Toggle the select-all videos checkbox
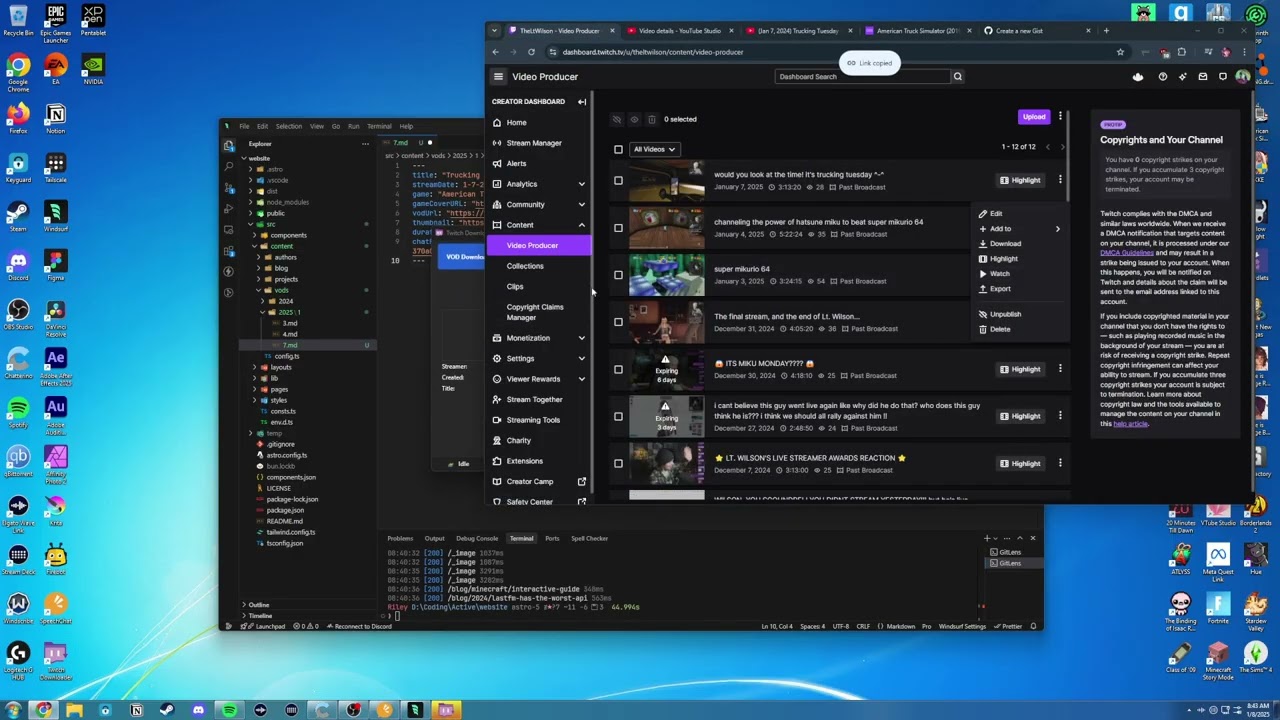The image size is (1280, 720). click(x=618, y=150)
